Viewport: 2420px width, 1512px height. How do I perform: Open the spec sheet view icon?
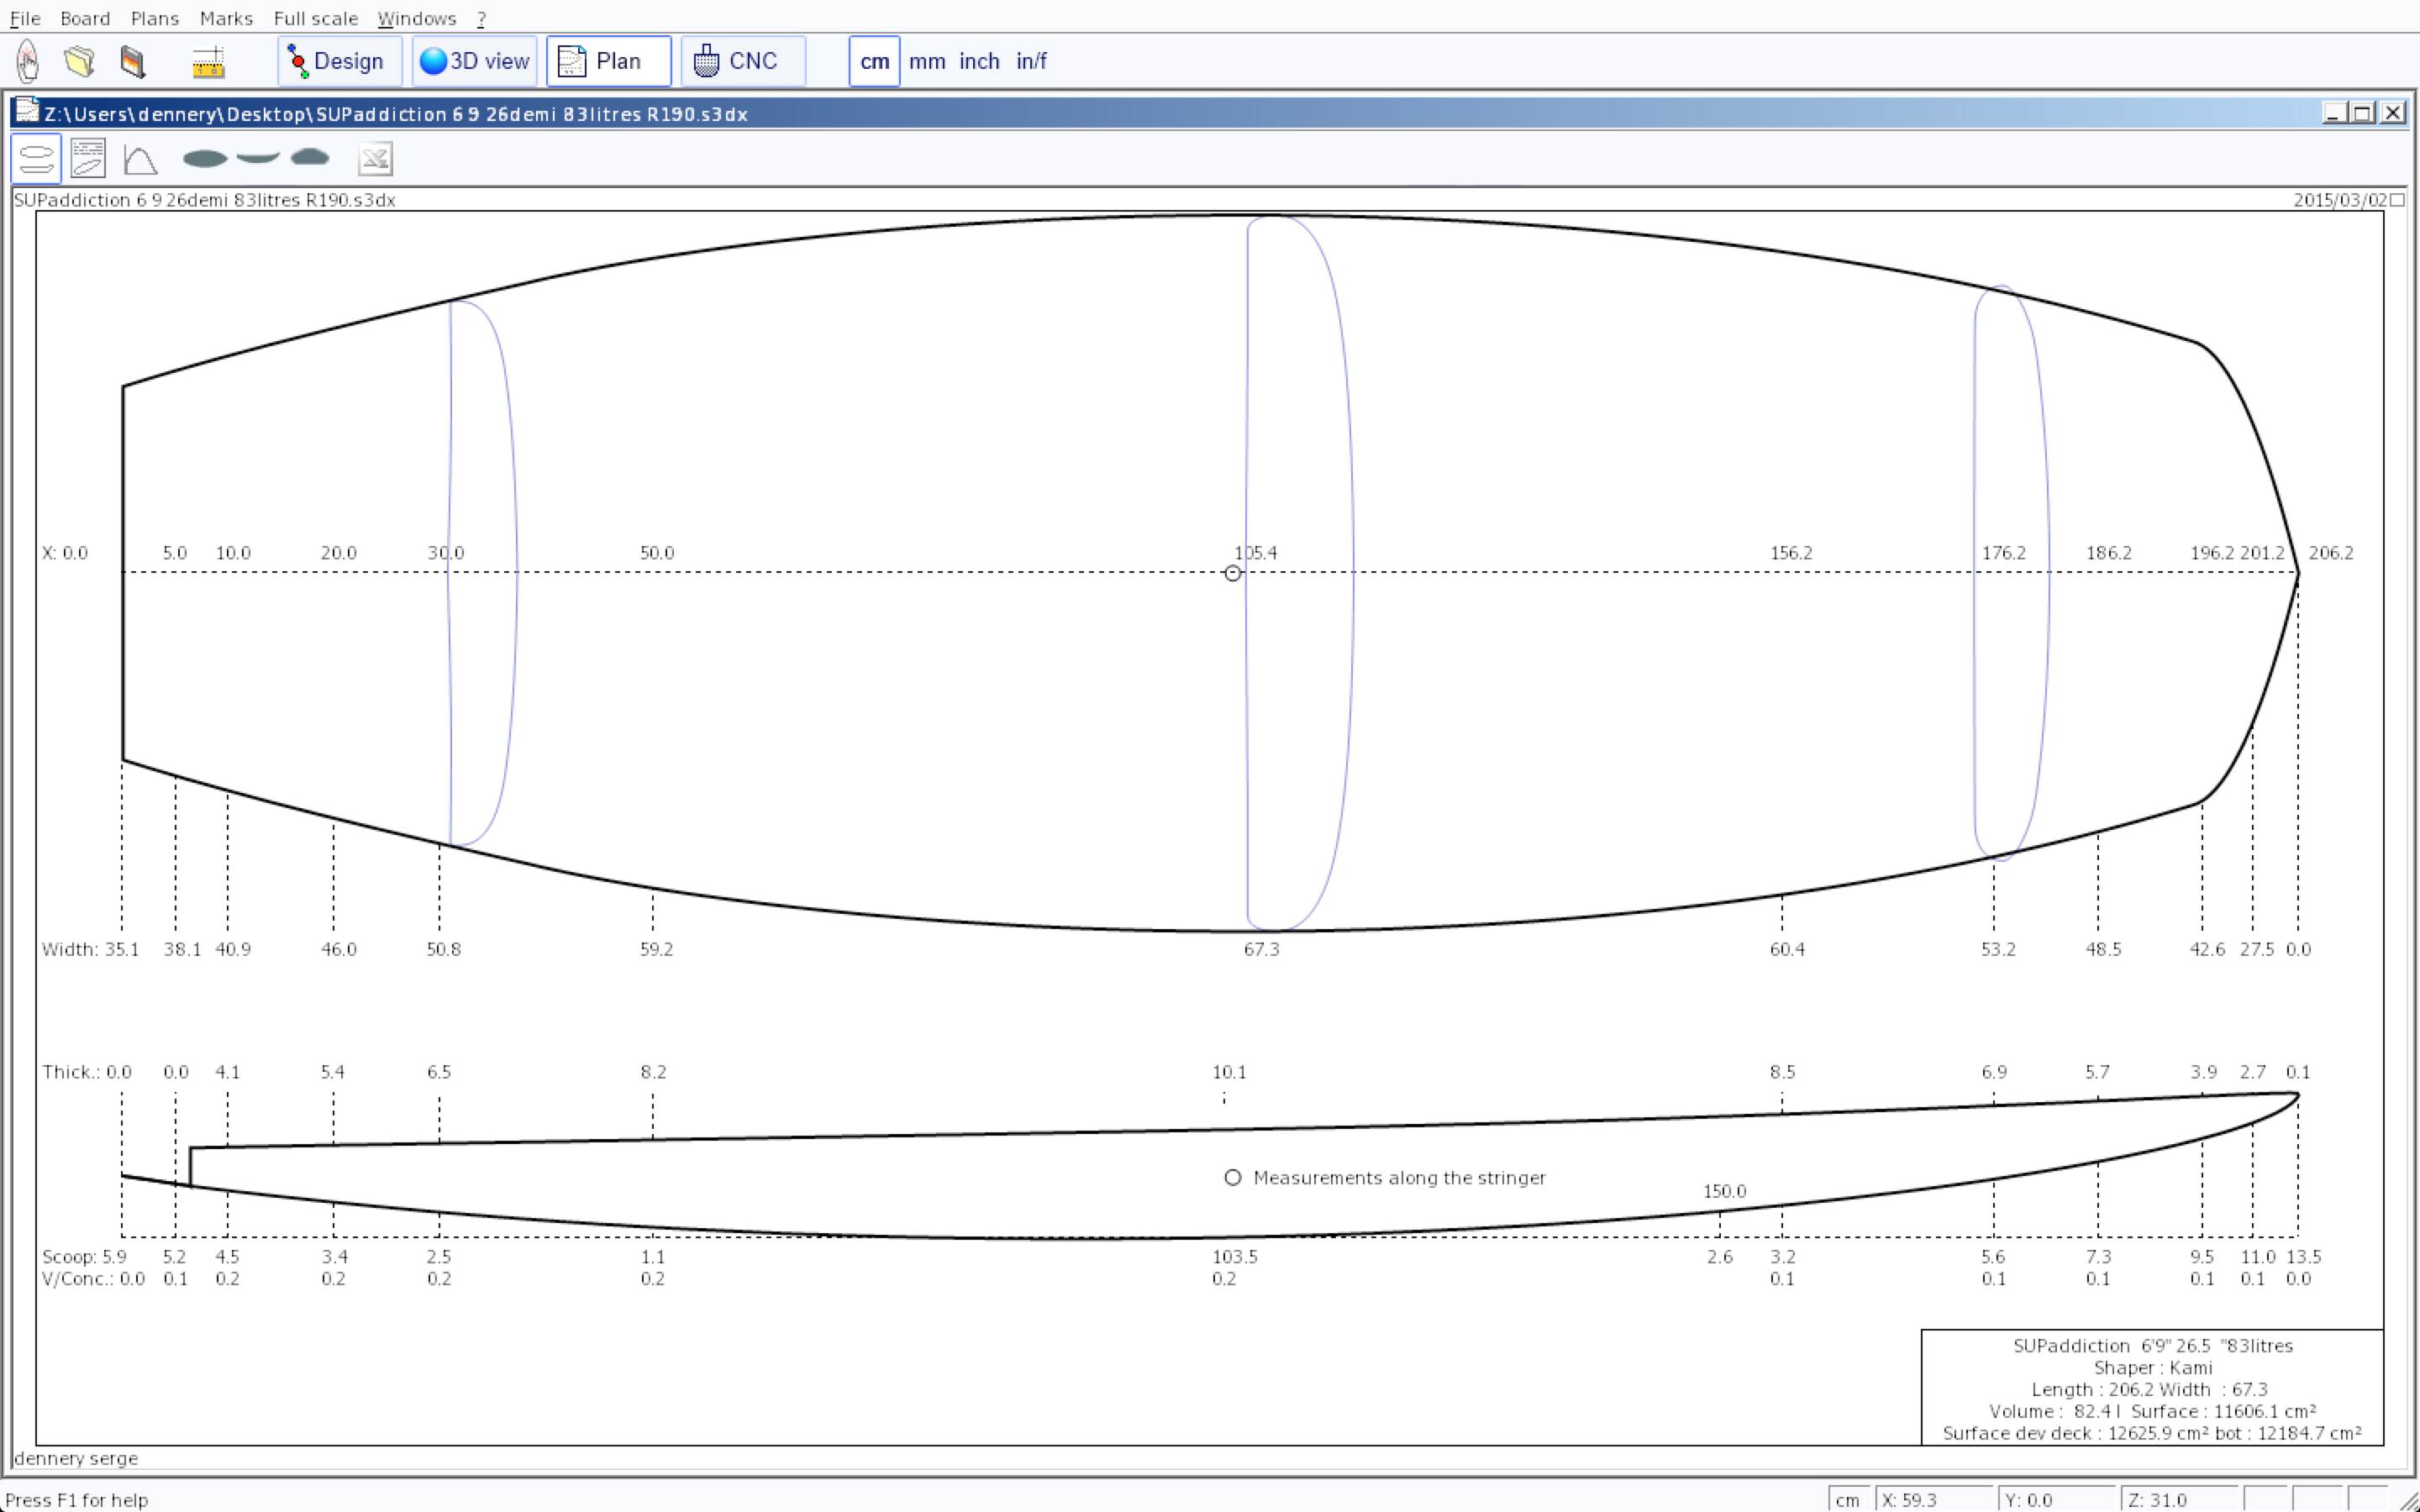[88, 159]
